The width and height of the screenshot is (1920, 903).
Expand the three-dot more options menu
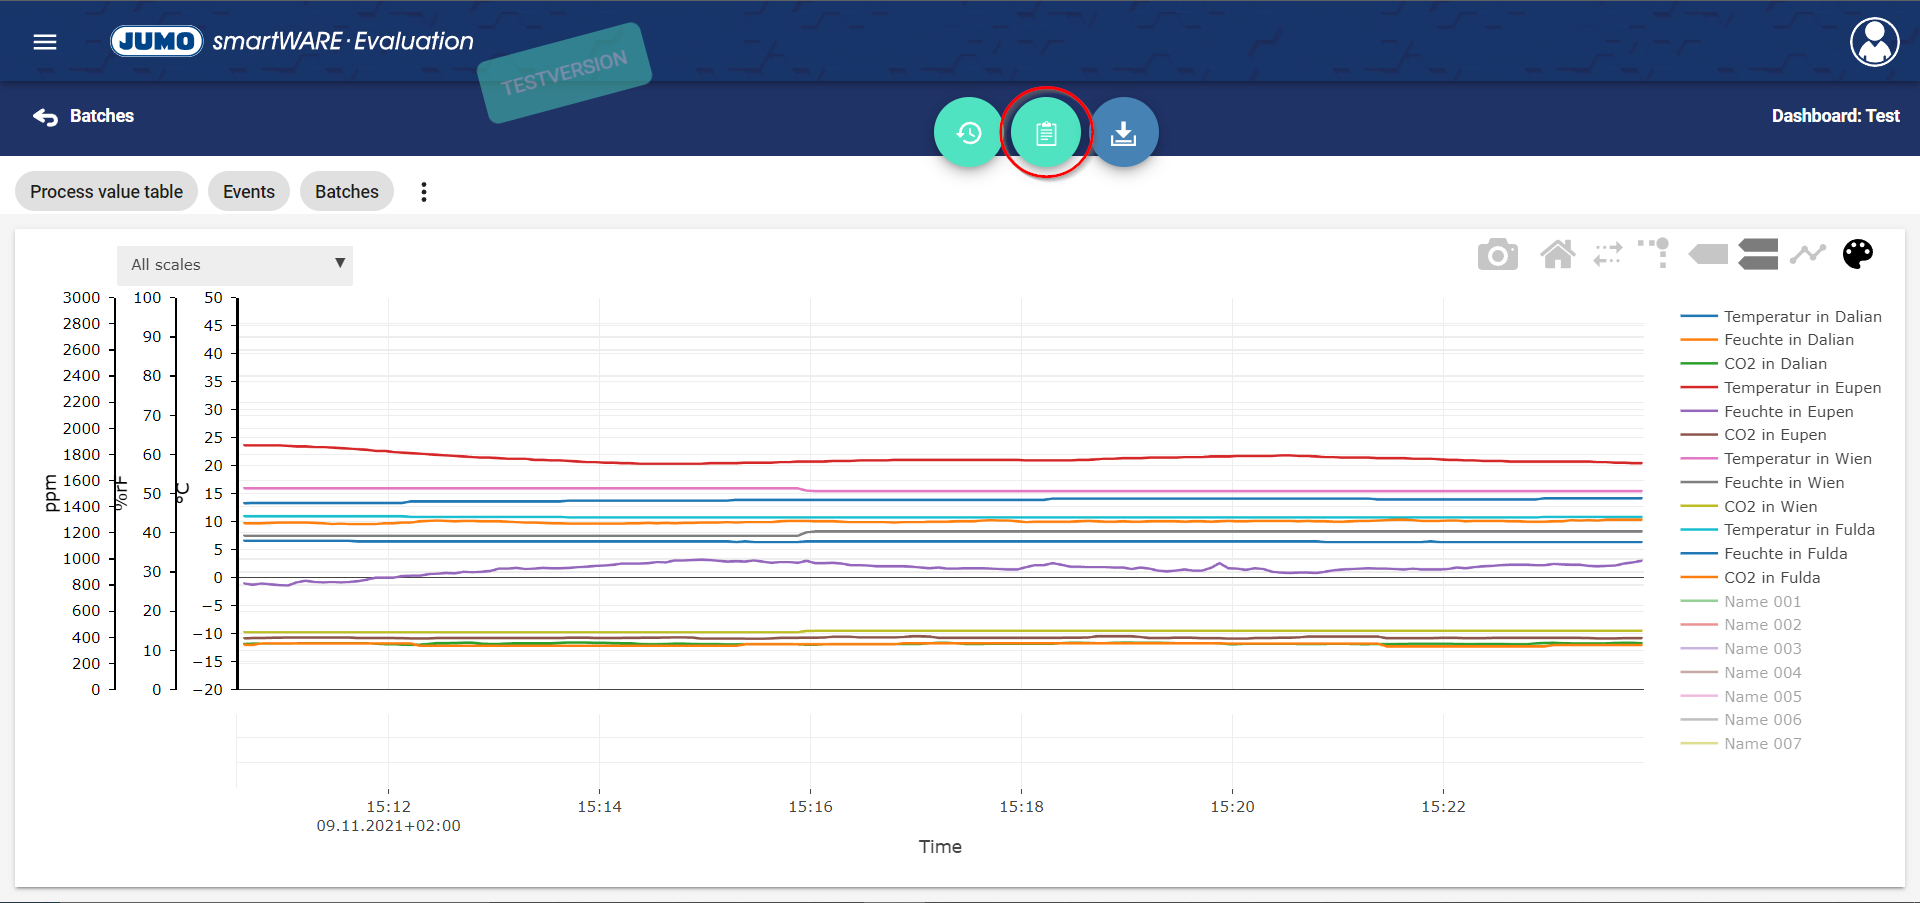424,192
